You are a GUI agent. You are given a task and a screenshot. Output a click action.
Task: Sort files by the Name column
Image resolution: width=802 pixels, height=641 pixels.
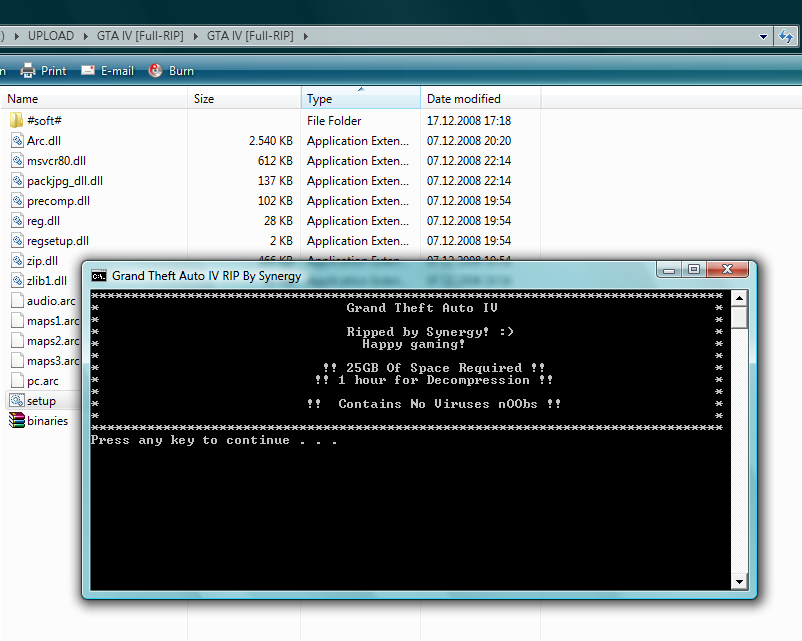coord(94,98)
